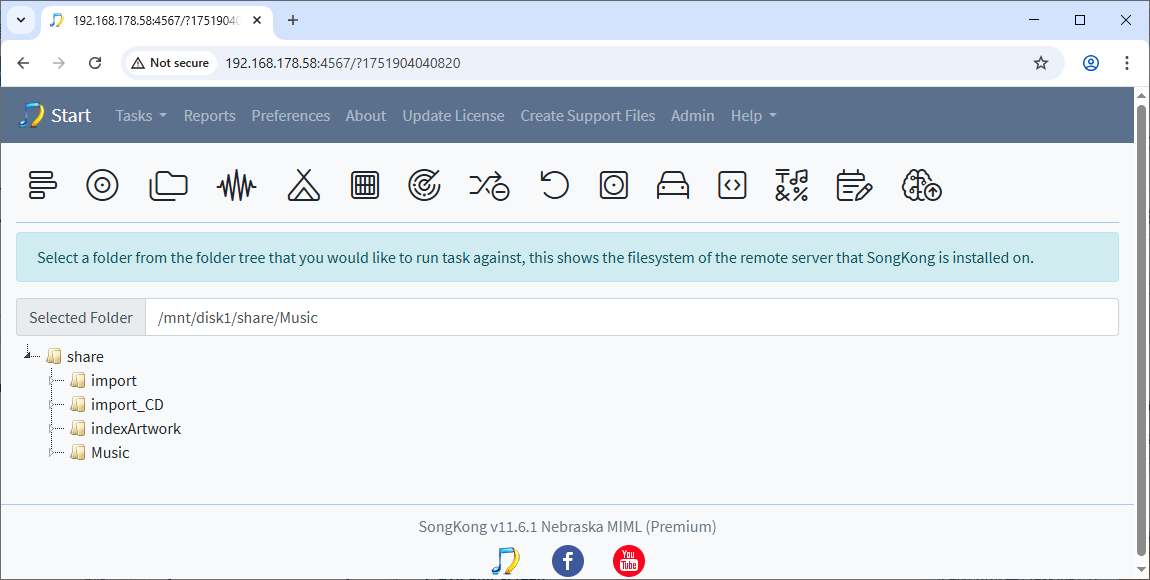Open the Facebook page icon
This screenshot has width=1150, height=580.
568,561
